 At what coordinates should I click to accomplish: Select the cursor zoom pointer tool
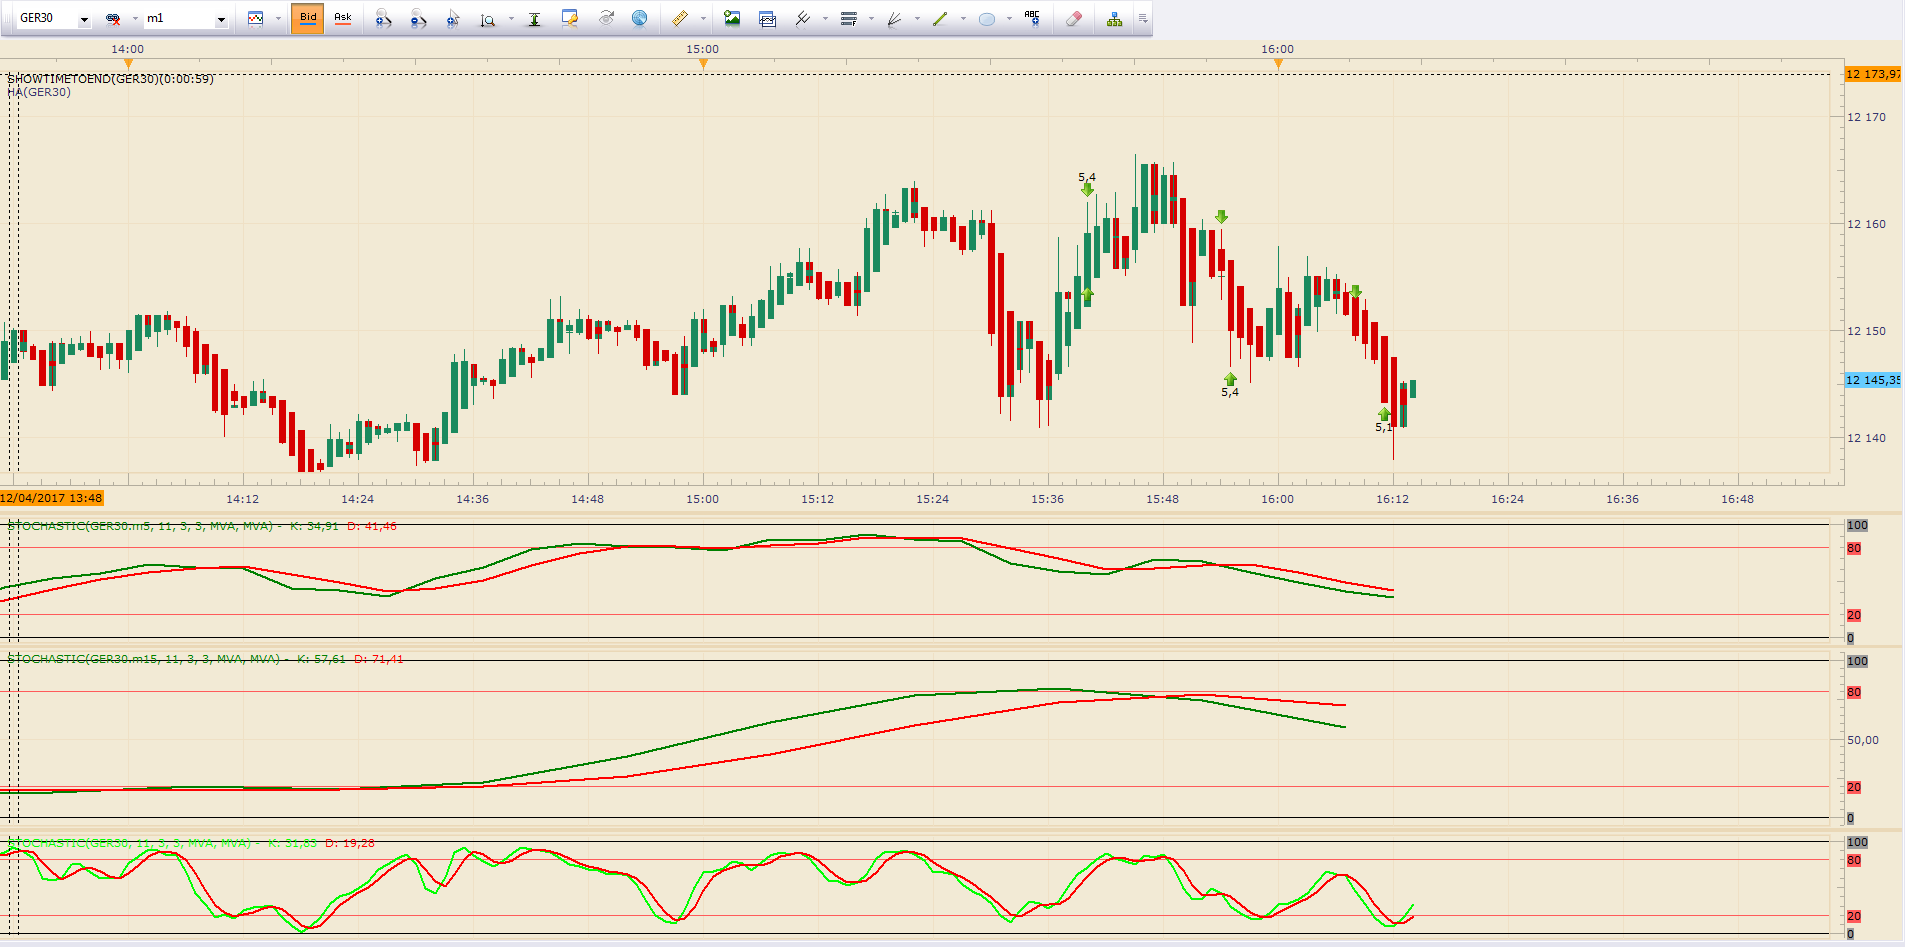pos(453,19)
